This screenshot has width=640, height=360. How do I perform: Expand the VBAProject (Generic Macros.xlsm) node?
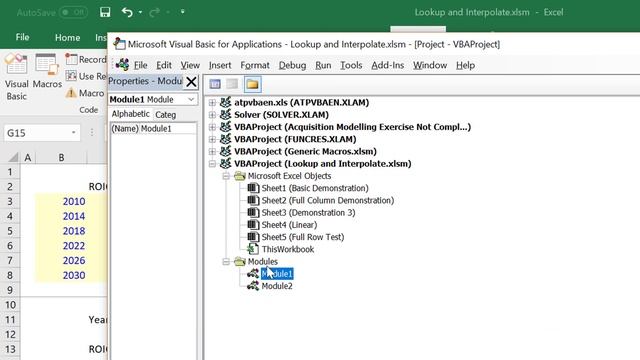tap(212, 151)
